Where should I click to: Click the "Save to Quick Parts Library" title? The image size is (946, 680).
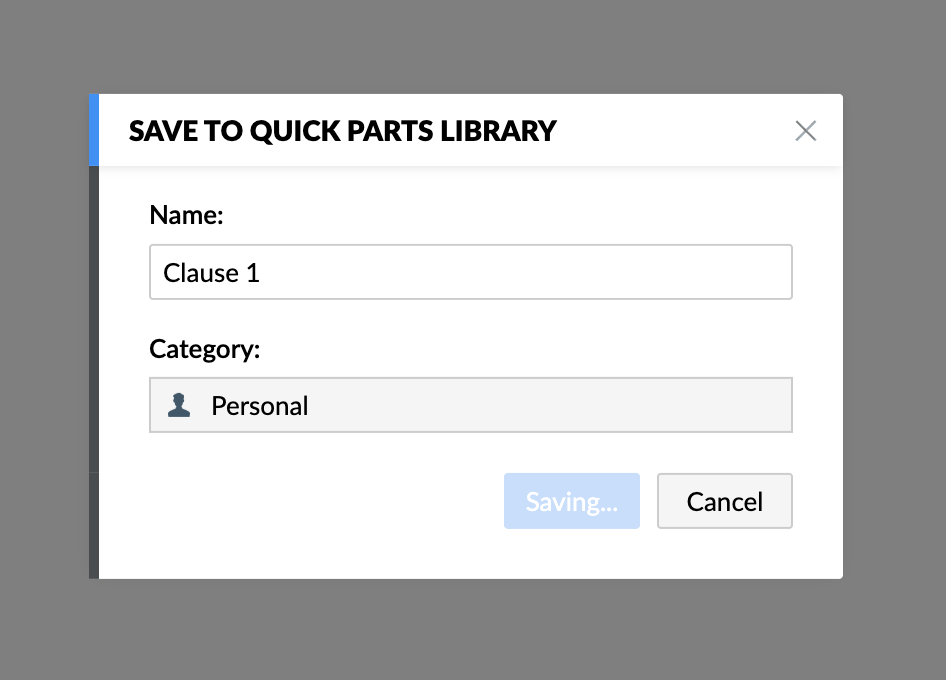(x=342, y=131)
